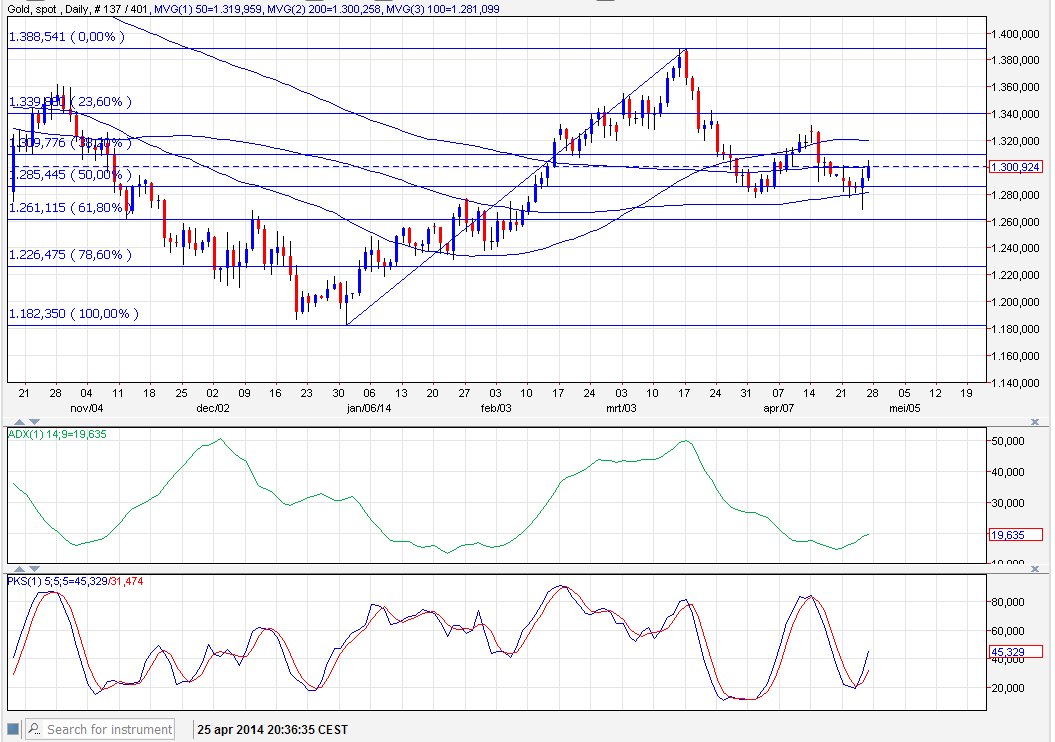Click the apr/07 date axis label
The height and width of the screenshot is (742, 1055).
pyautogui.click(x=778, y=408)
